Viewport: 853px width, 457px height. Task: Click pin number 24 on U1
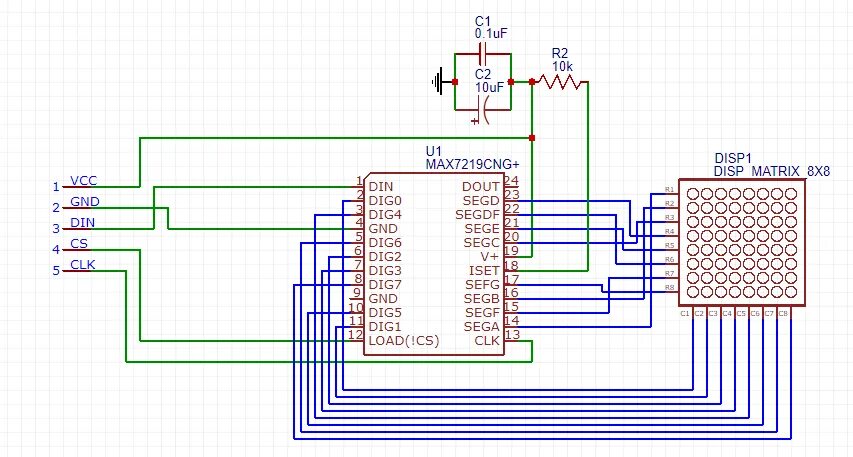pyautogui.click(x=511, y=181)
